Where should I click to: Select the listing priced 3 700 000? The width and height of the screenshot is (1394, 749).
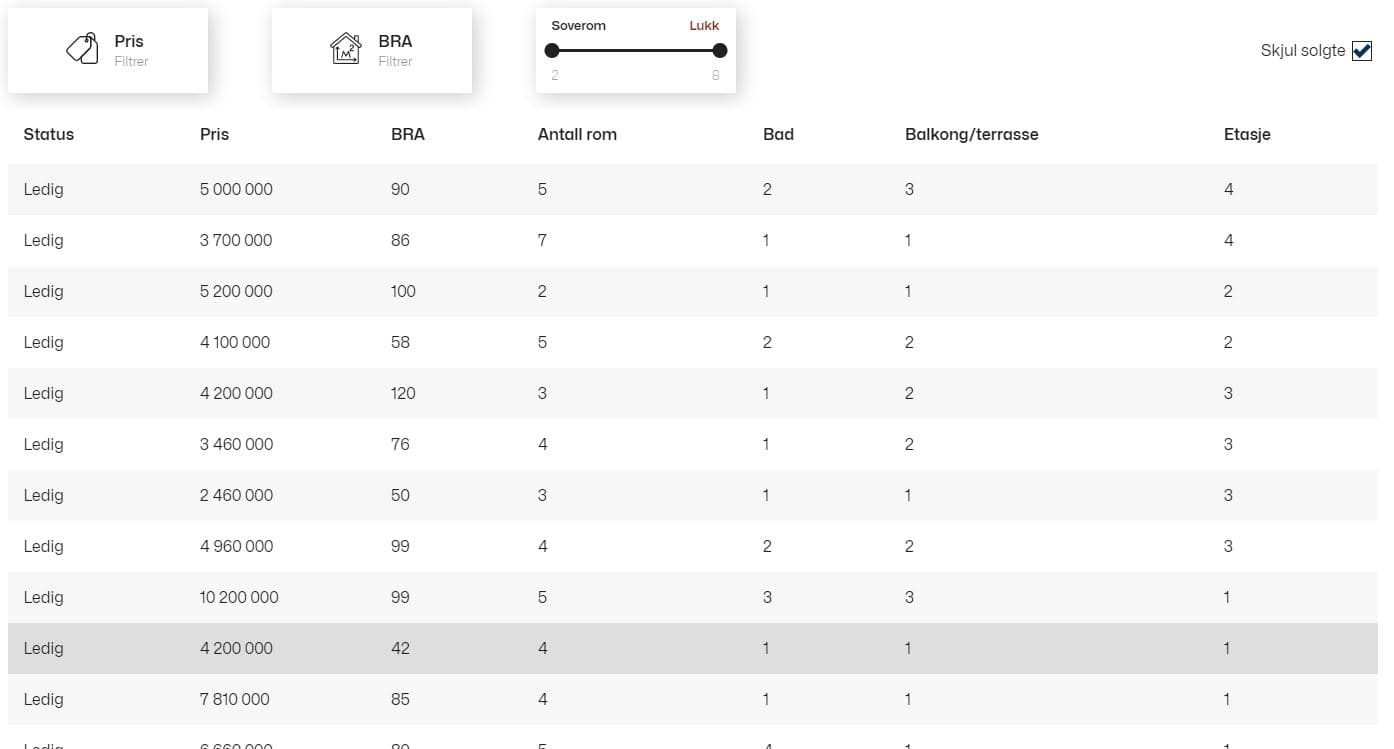693,240
